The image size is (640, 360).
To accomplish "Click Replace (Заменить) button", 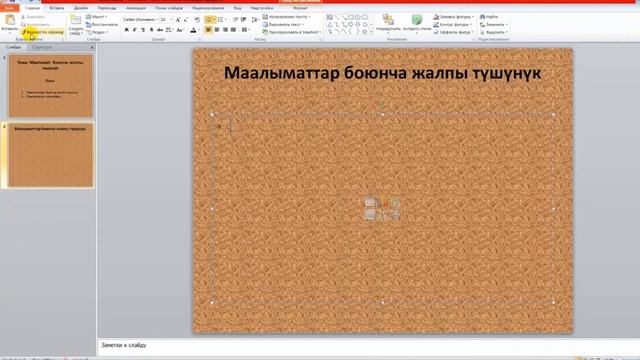I will coord(493,24).
